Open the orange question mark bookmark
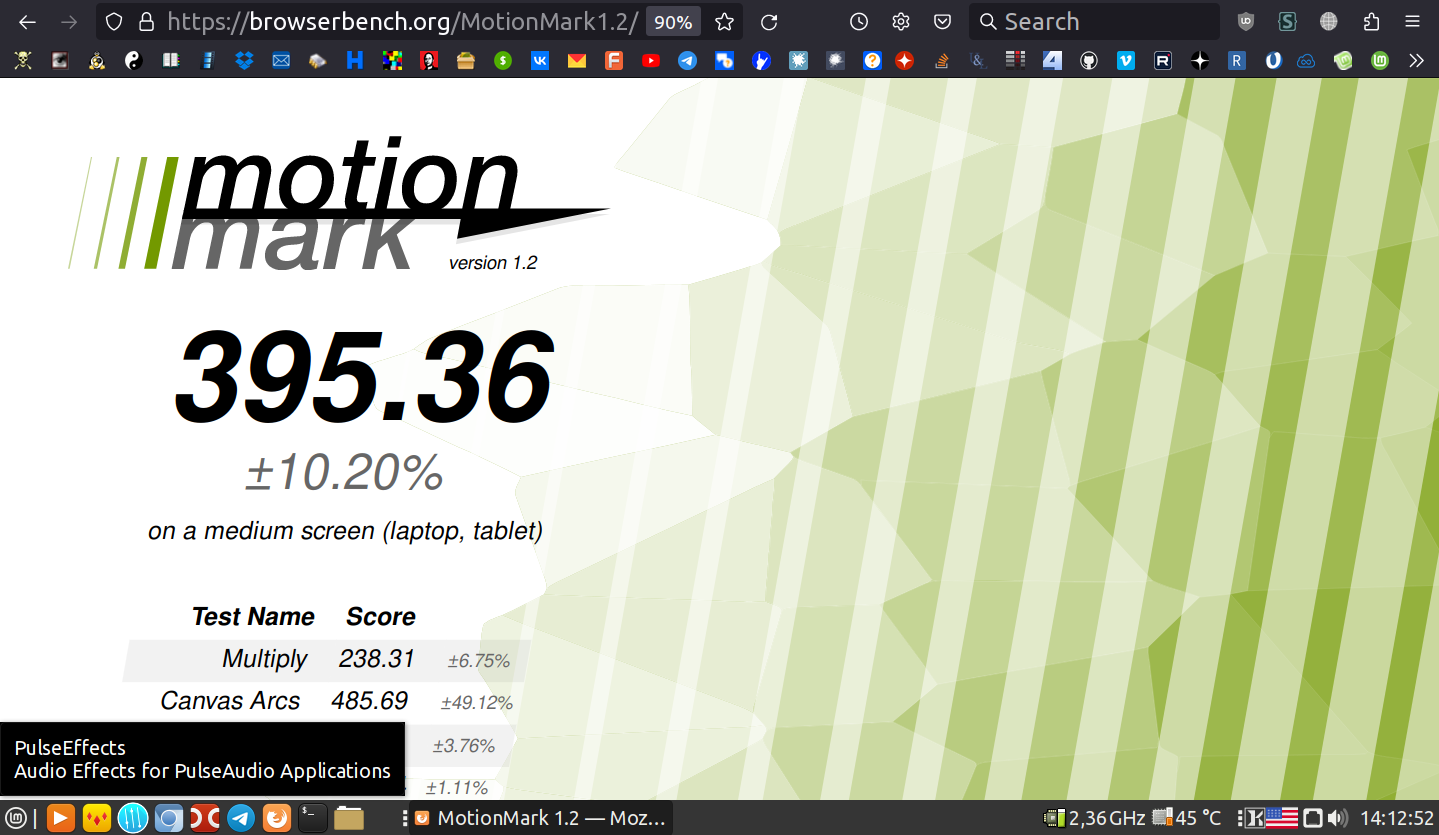Viewport: 1439px width, 835px height. (x=872, y=61)
